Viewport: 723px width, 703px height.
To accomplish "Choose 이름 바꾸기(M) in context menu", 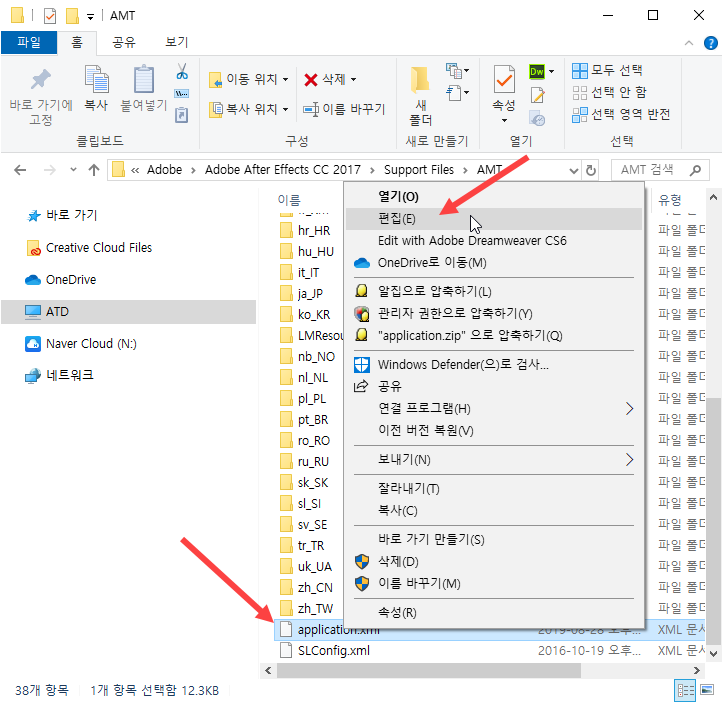I will (493, 584).
